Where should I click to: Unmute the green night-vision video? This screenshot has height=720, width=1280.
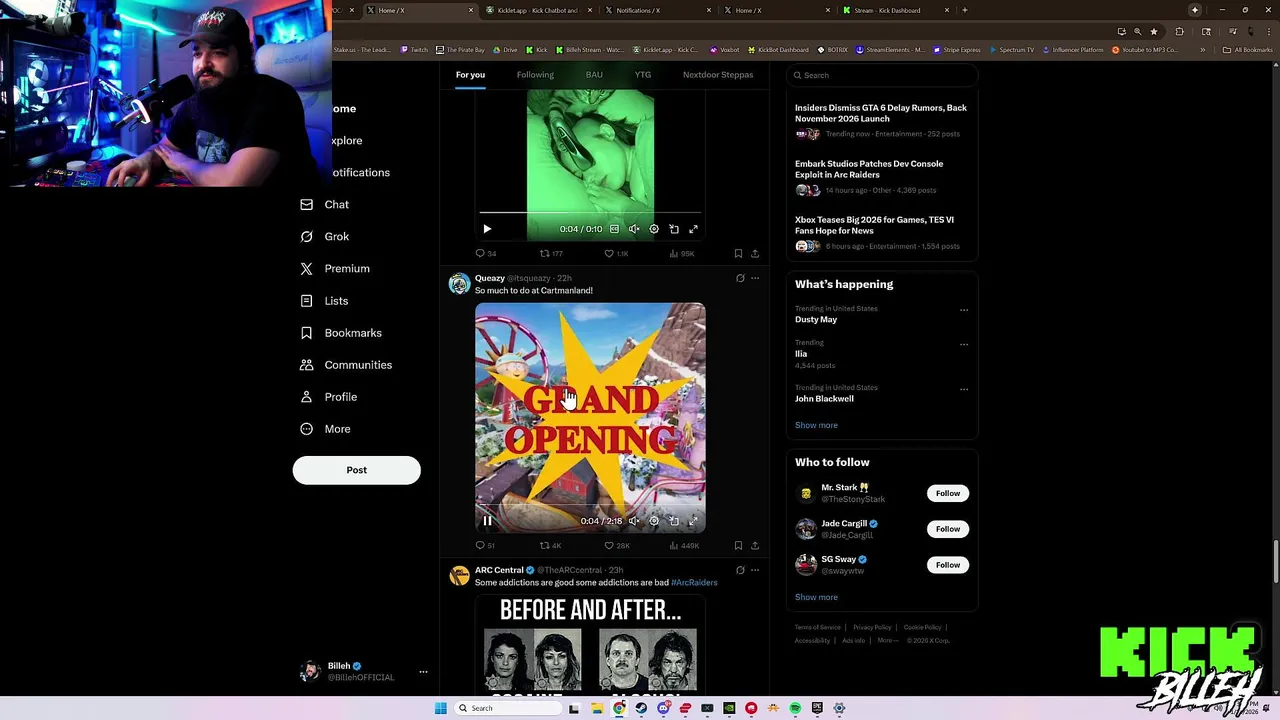pos(634,229)
